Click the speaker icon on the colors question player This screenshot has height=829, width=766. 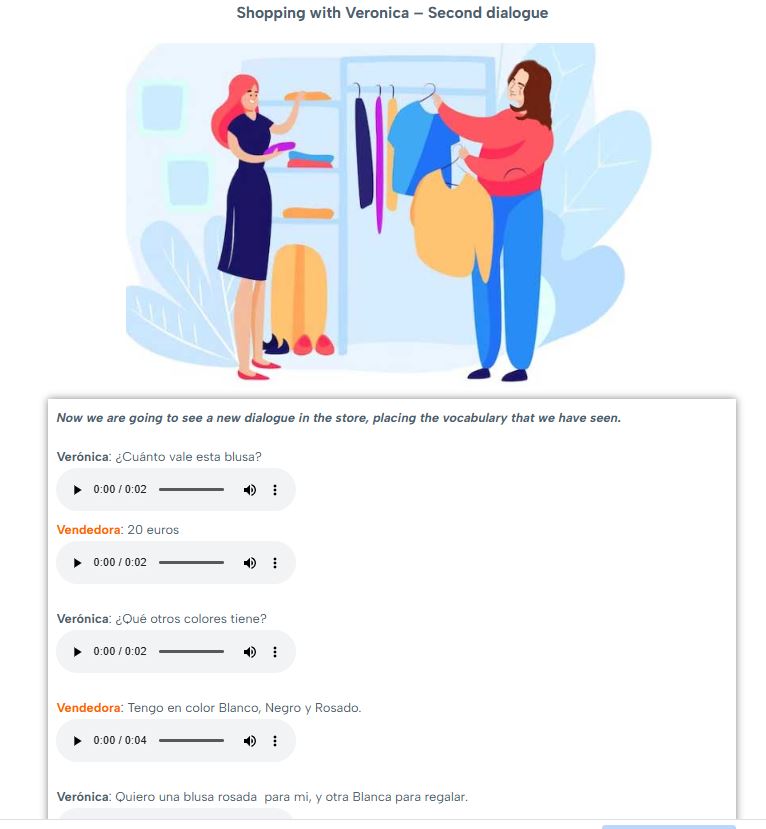249,651
